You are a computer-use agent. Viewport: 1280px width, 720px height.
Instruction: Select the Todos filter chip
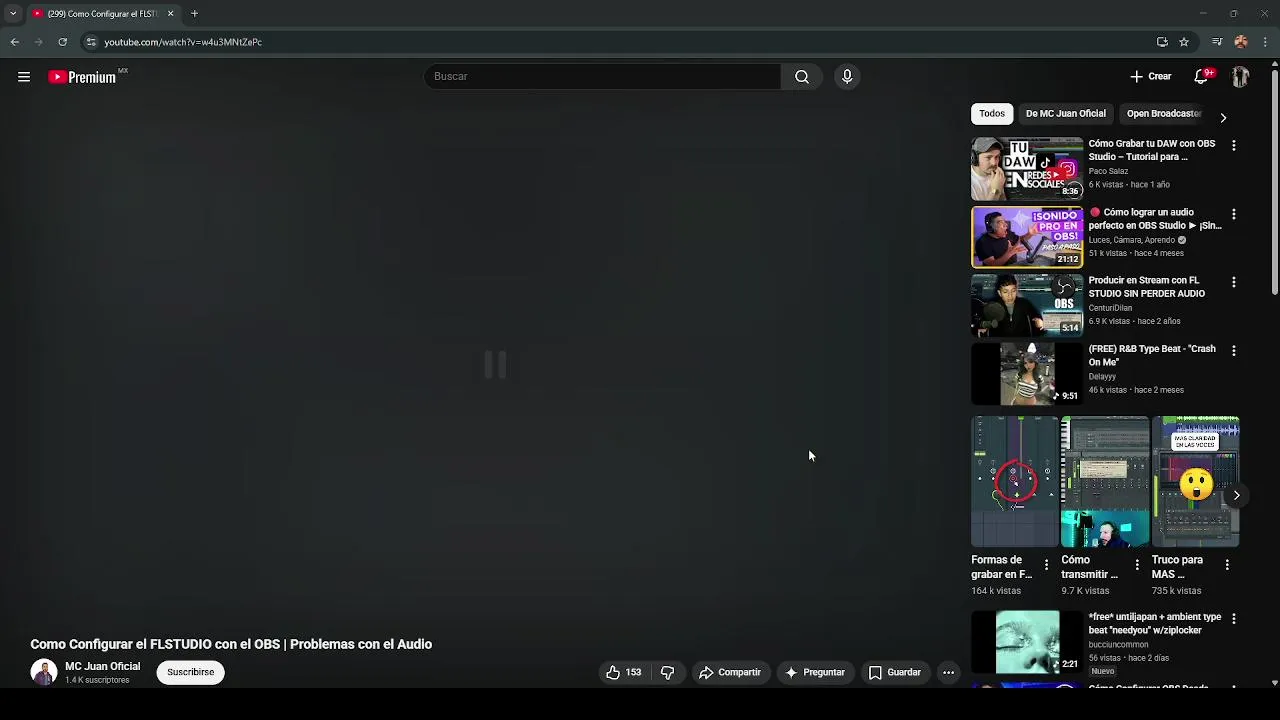(992, 114)
